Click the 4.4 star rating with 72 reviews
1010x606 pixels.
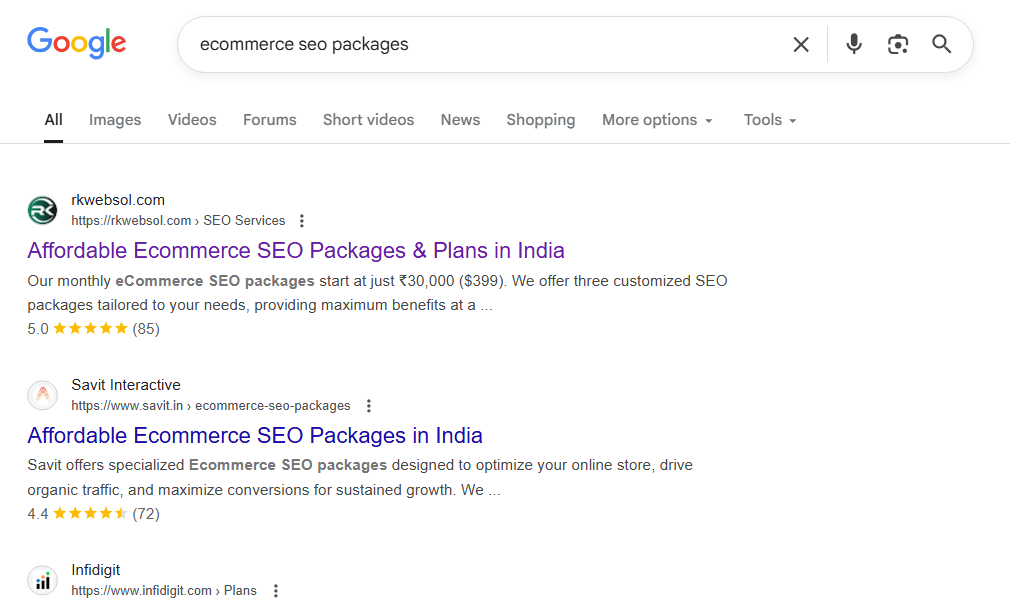coord(93,513)
